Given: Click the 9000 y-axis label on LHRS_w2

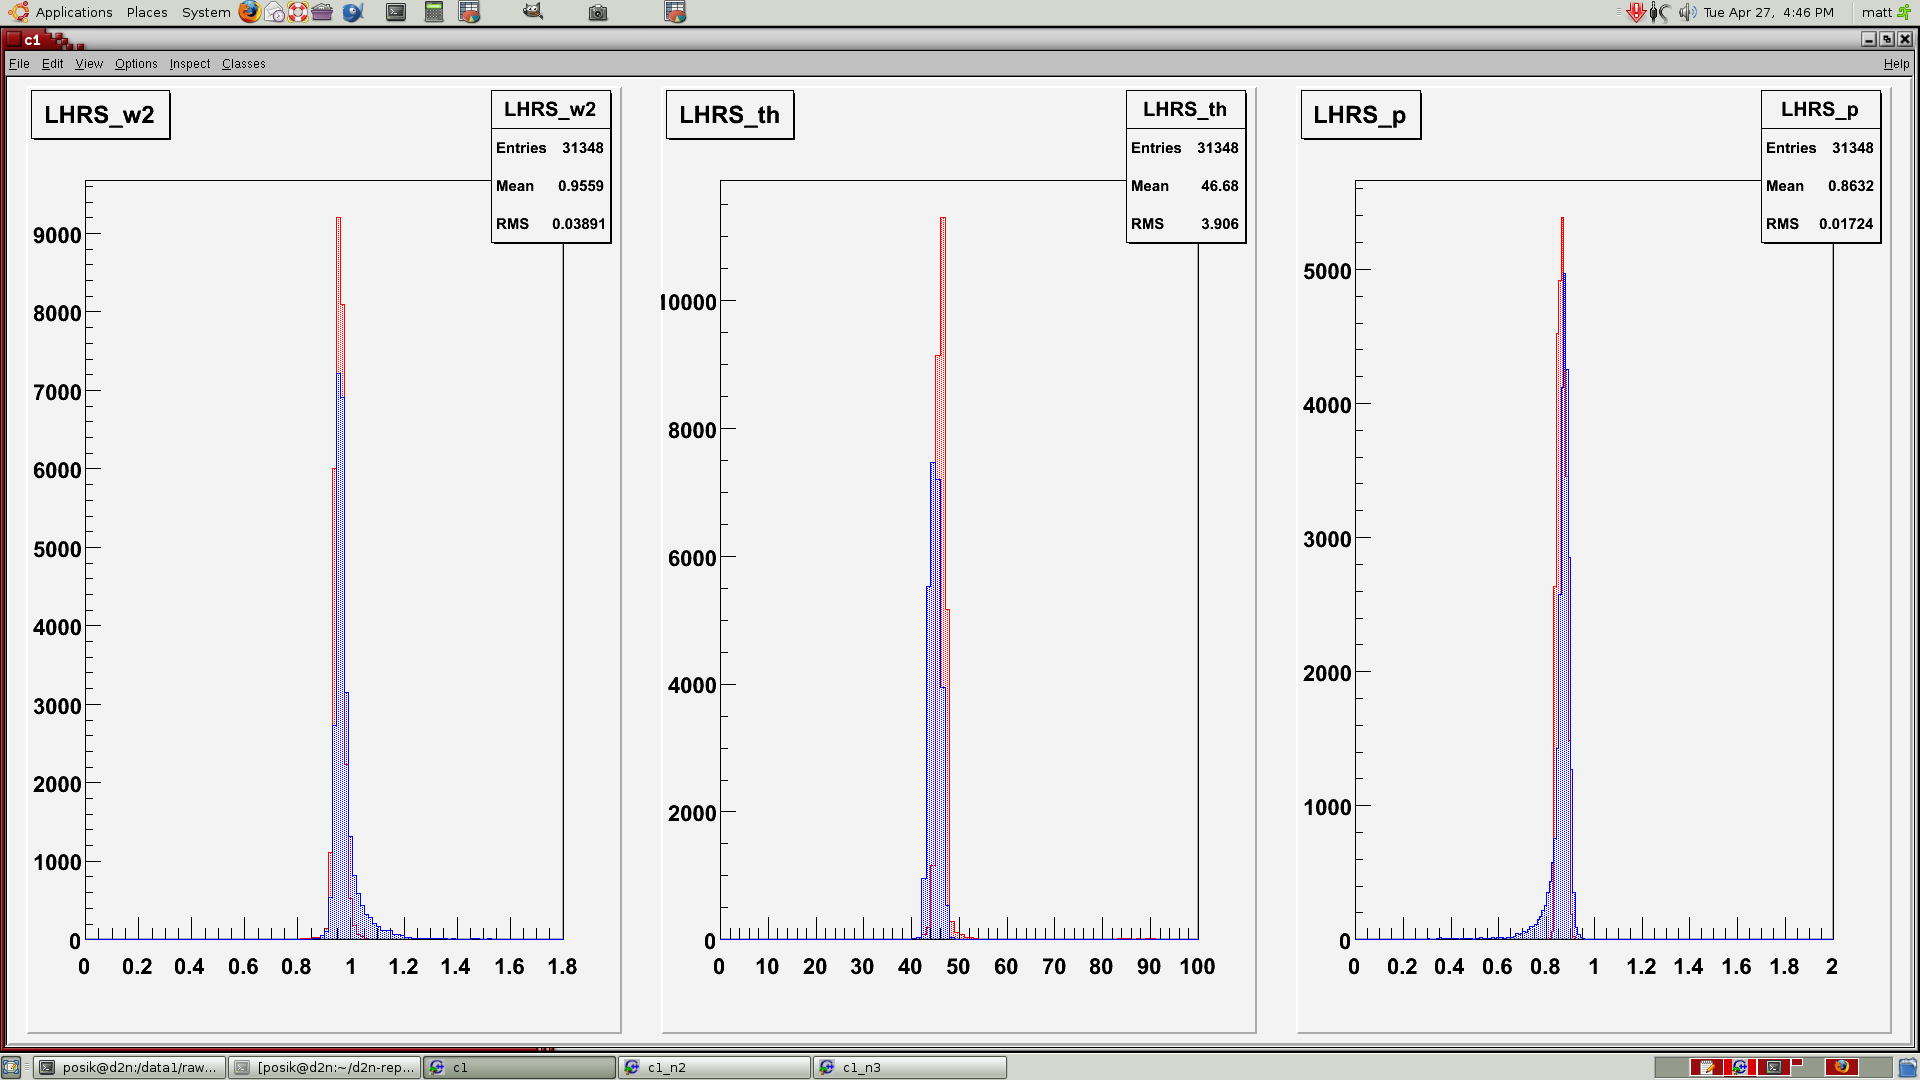Looking at the screenshot, I should click(57, 236).
